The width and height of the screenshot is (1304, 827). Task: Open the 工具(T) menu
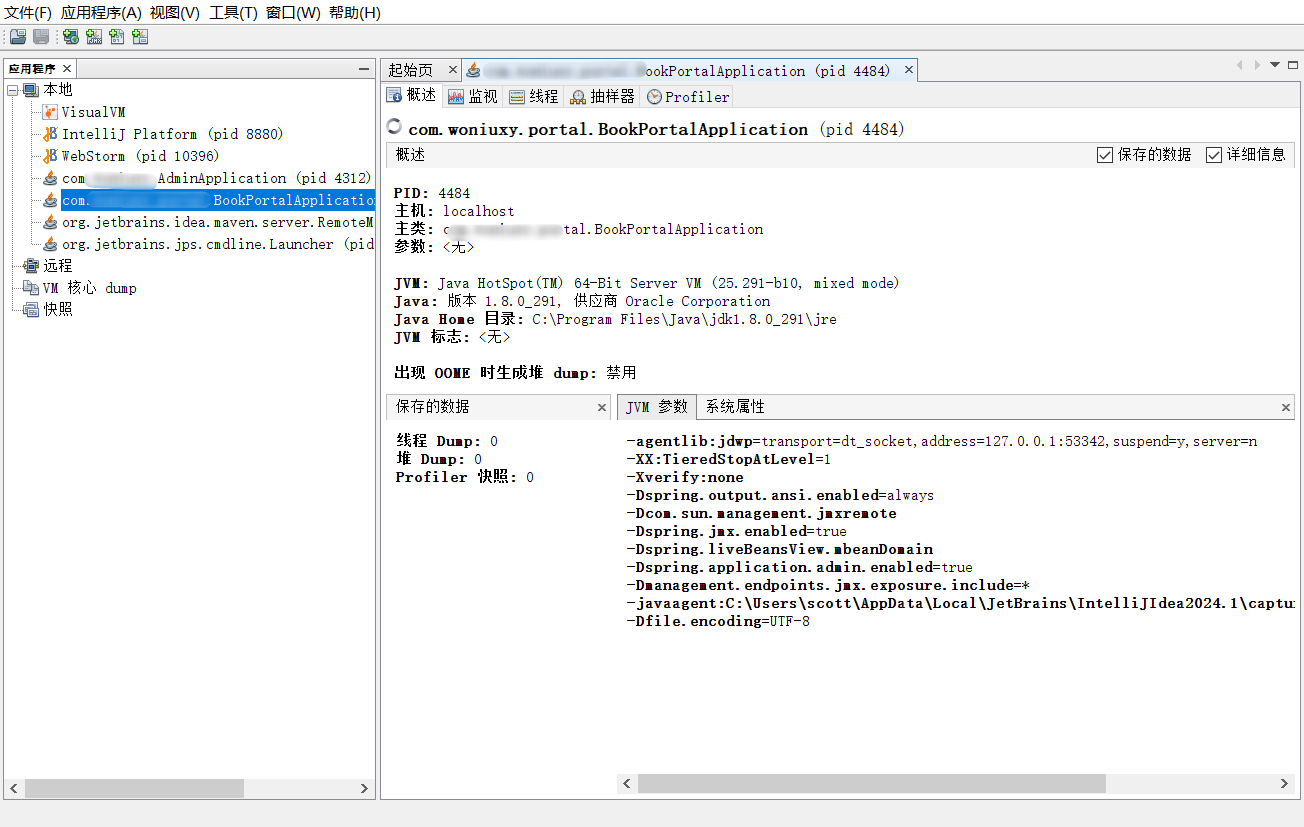click(233, 13)
